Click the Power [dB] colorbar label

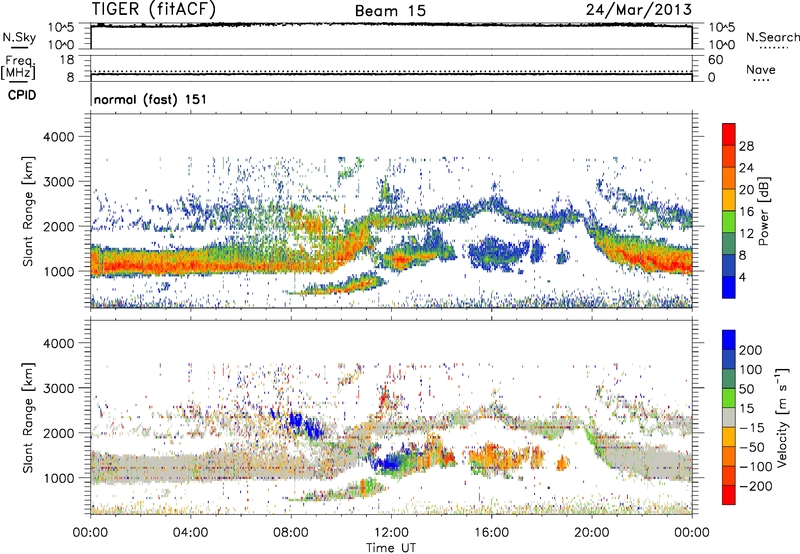pyautogui.click(x=764, y=211)
